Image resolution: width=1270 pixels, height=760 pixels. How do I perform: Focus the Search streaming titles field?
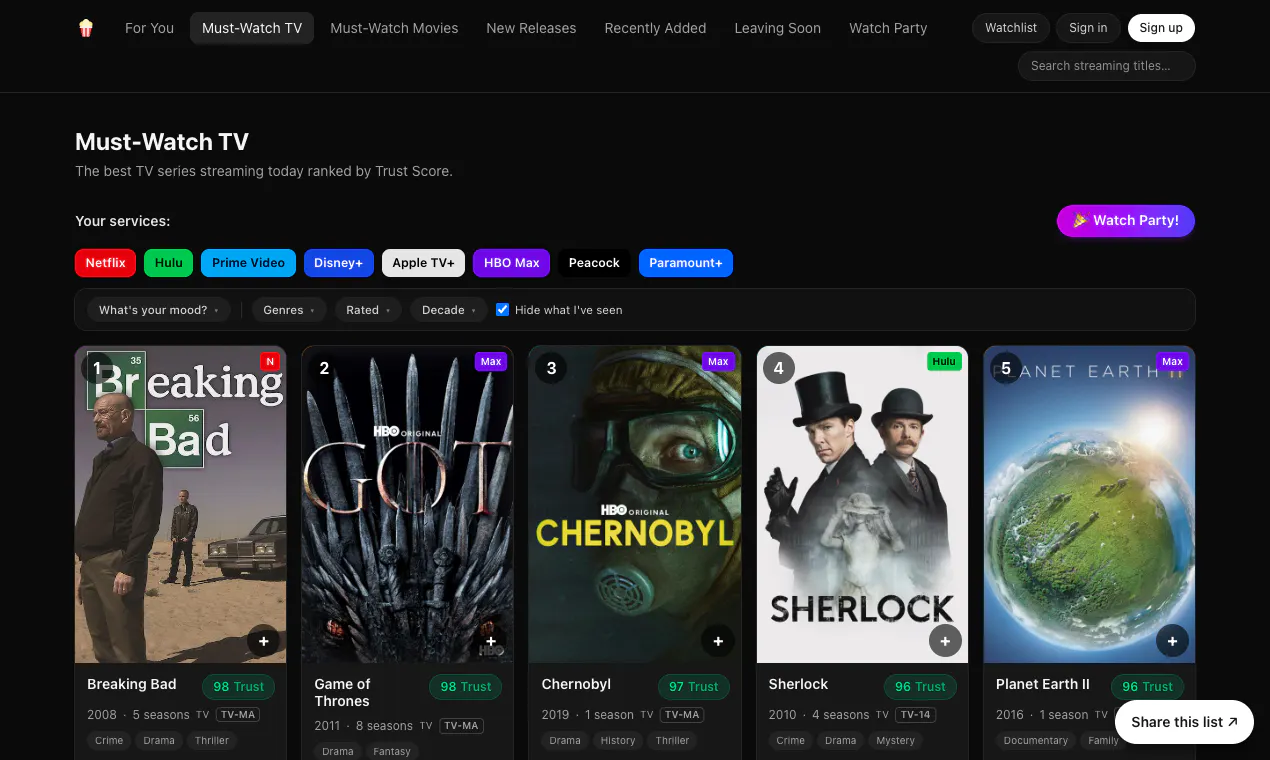1107,66
